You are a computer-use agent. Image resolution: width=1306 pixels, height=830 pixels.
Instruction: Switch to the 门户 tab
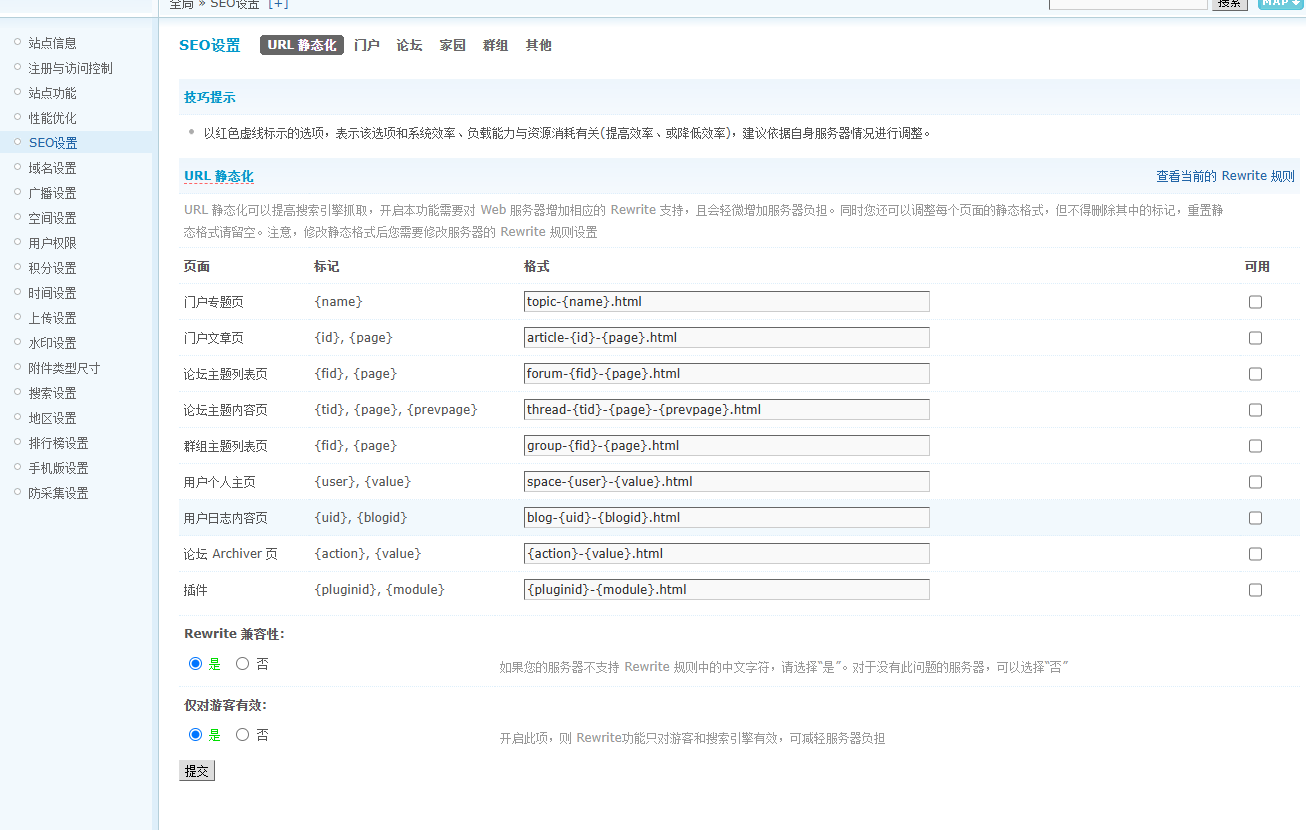point(366,45)
